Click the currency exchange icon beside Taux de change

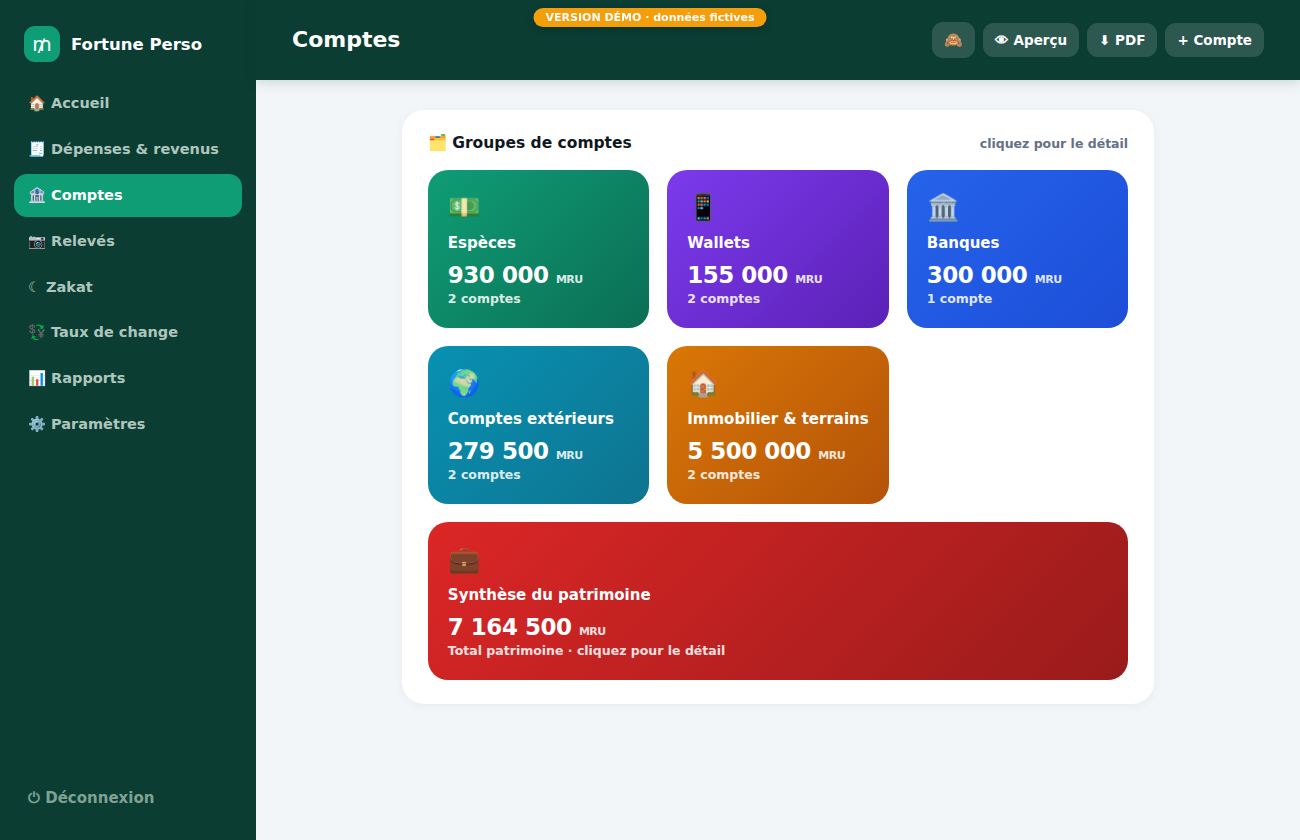point(37,332)
